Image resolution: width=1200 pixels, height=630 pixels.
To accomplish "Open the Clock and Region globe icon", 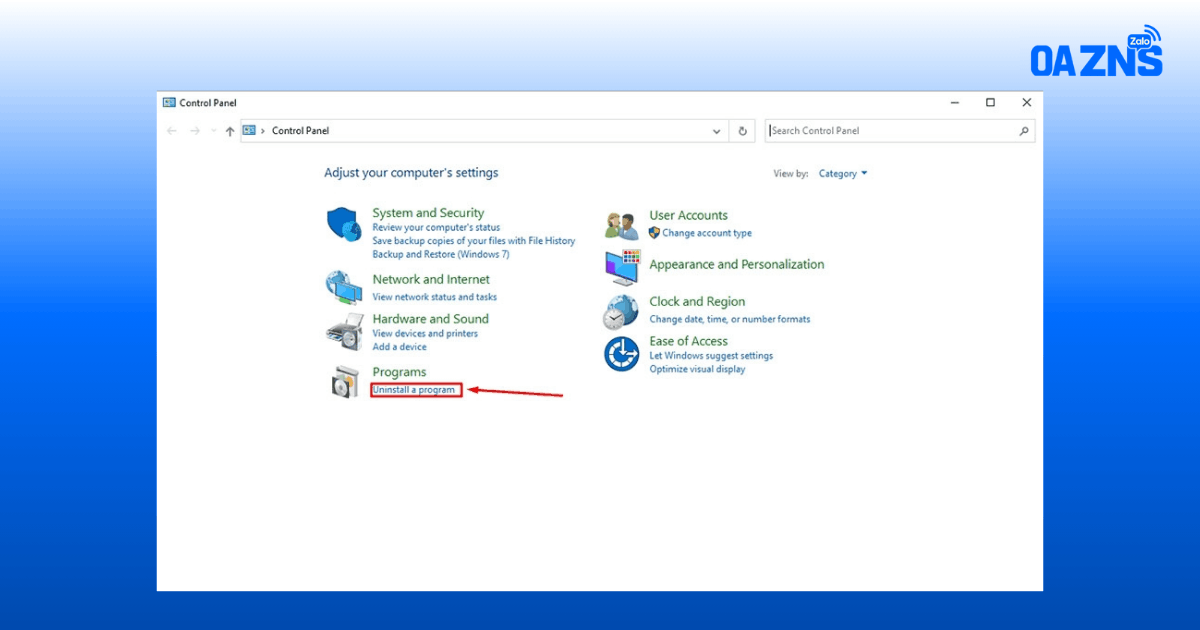I will (620, 312).
